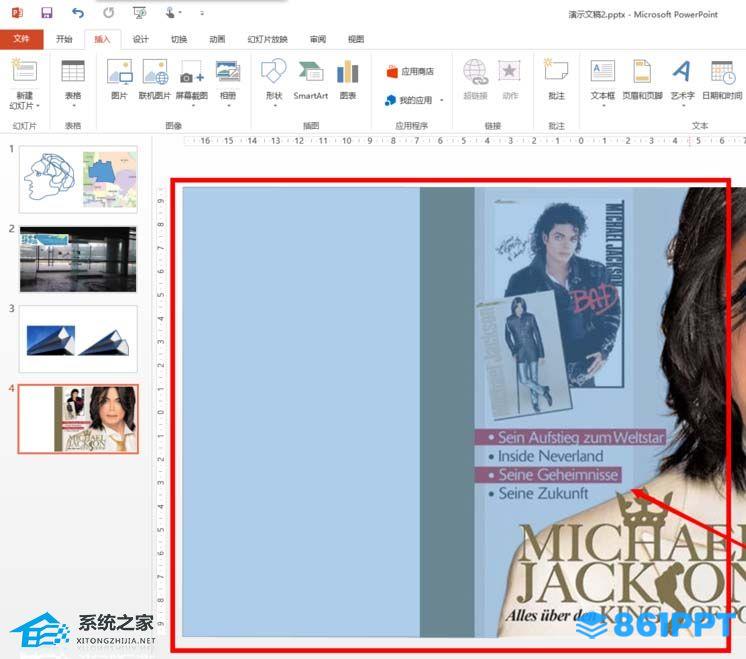Click the "Seine Geheimnisse" highlighted text
The height and width of the screenshot is (659, 746).
pyautogui.click(x=558, y=475)
